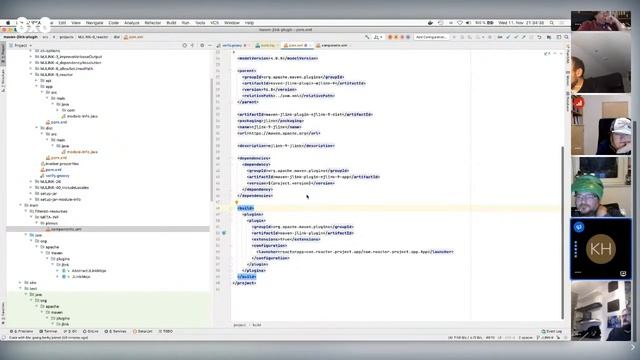Screen dimensions: 640x360
Task: Click AbstractJLinkMojo class icon in tree
Action: click(x=64, y=271)
